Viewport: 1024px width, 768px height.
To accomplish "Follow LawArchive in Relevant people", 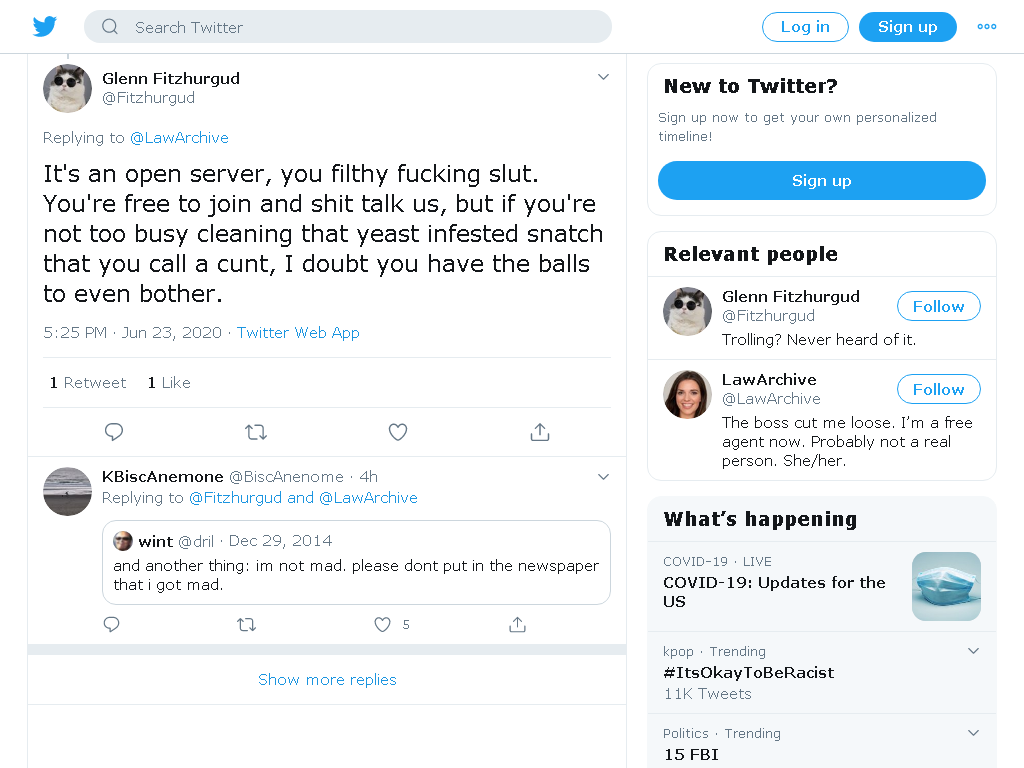I will pos(938,389).
